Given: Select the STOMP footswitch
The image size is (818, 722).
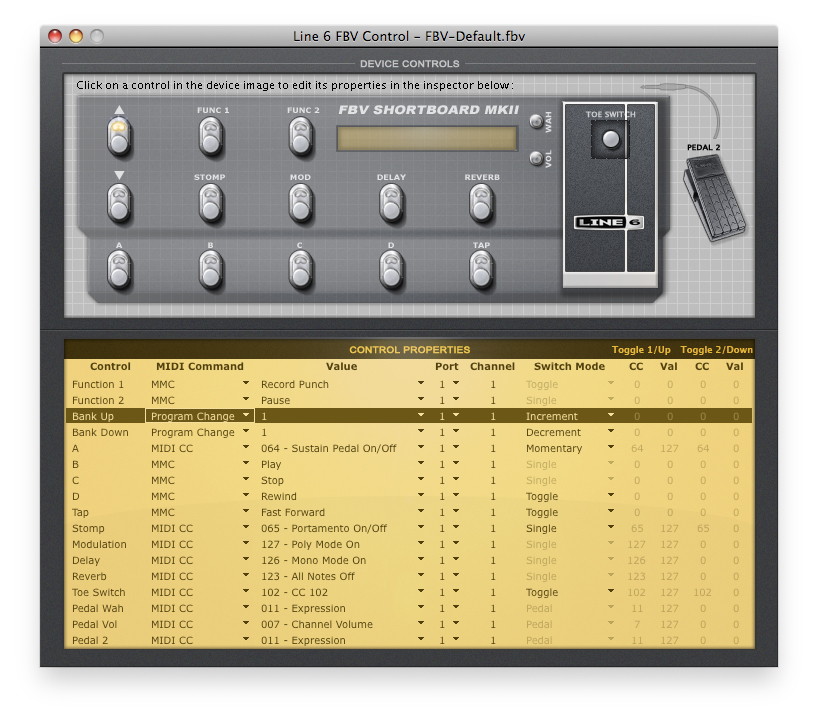Looking at the screenshot, I should click(x=211, y=204).
